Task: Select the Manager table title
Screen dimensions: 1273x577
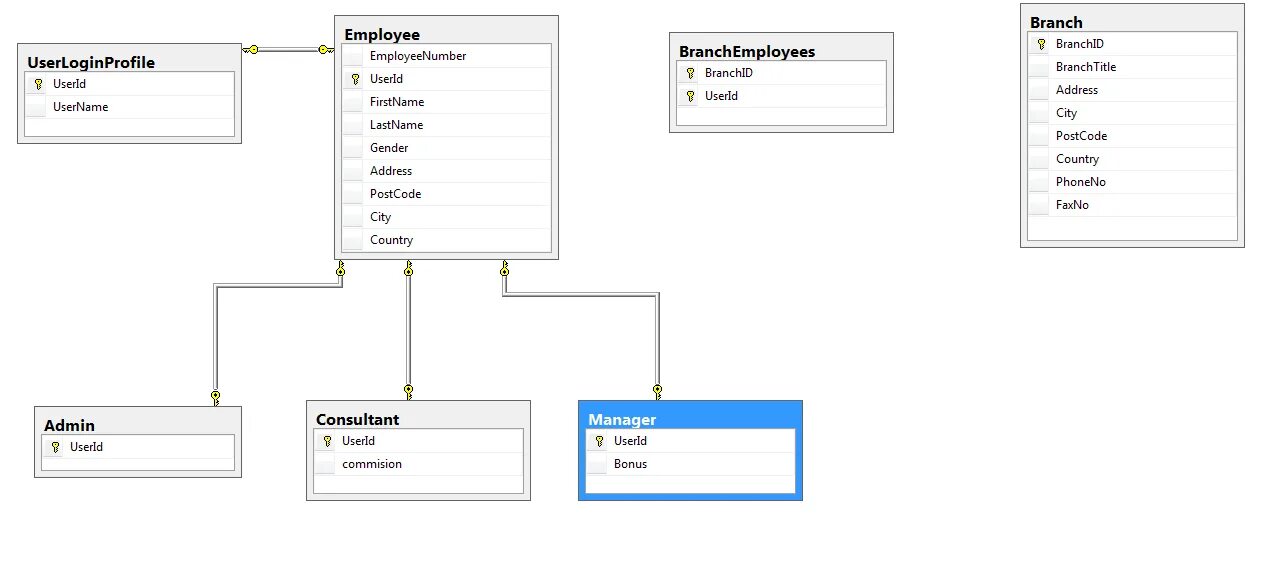Action: coord(622,419)
